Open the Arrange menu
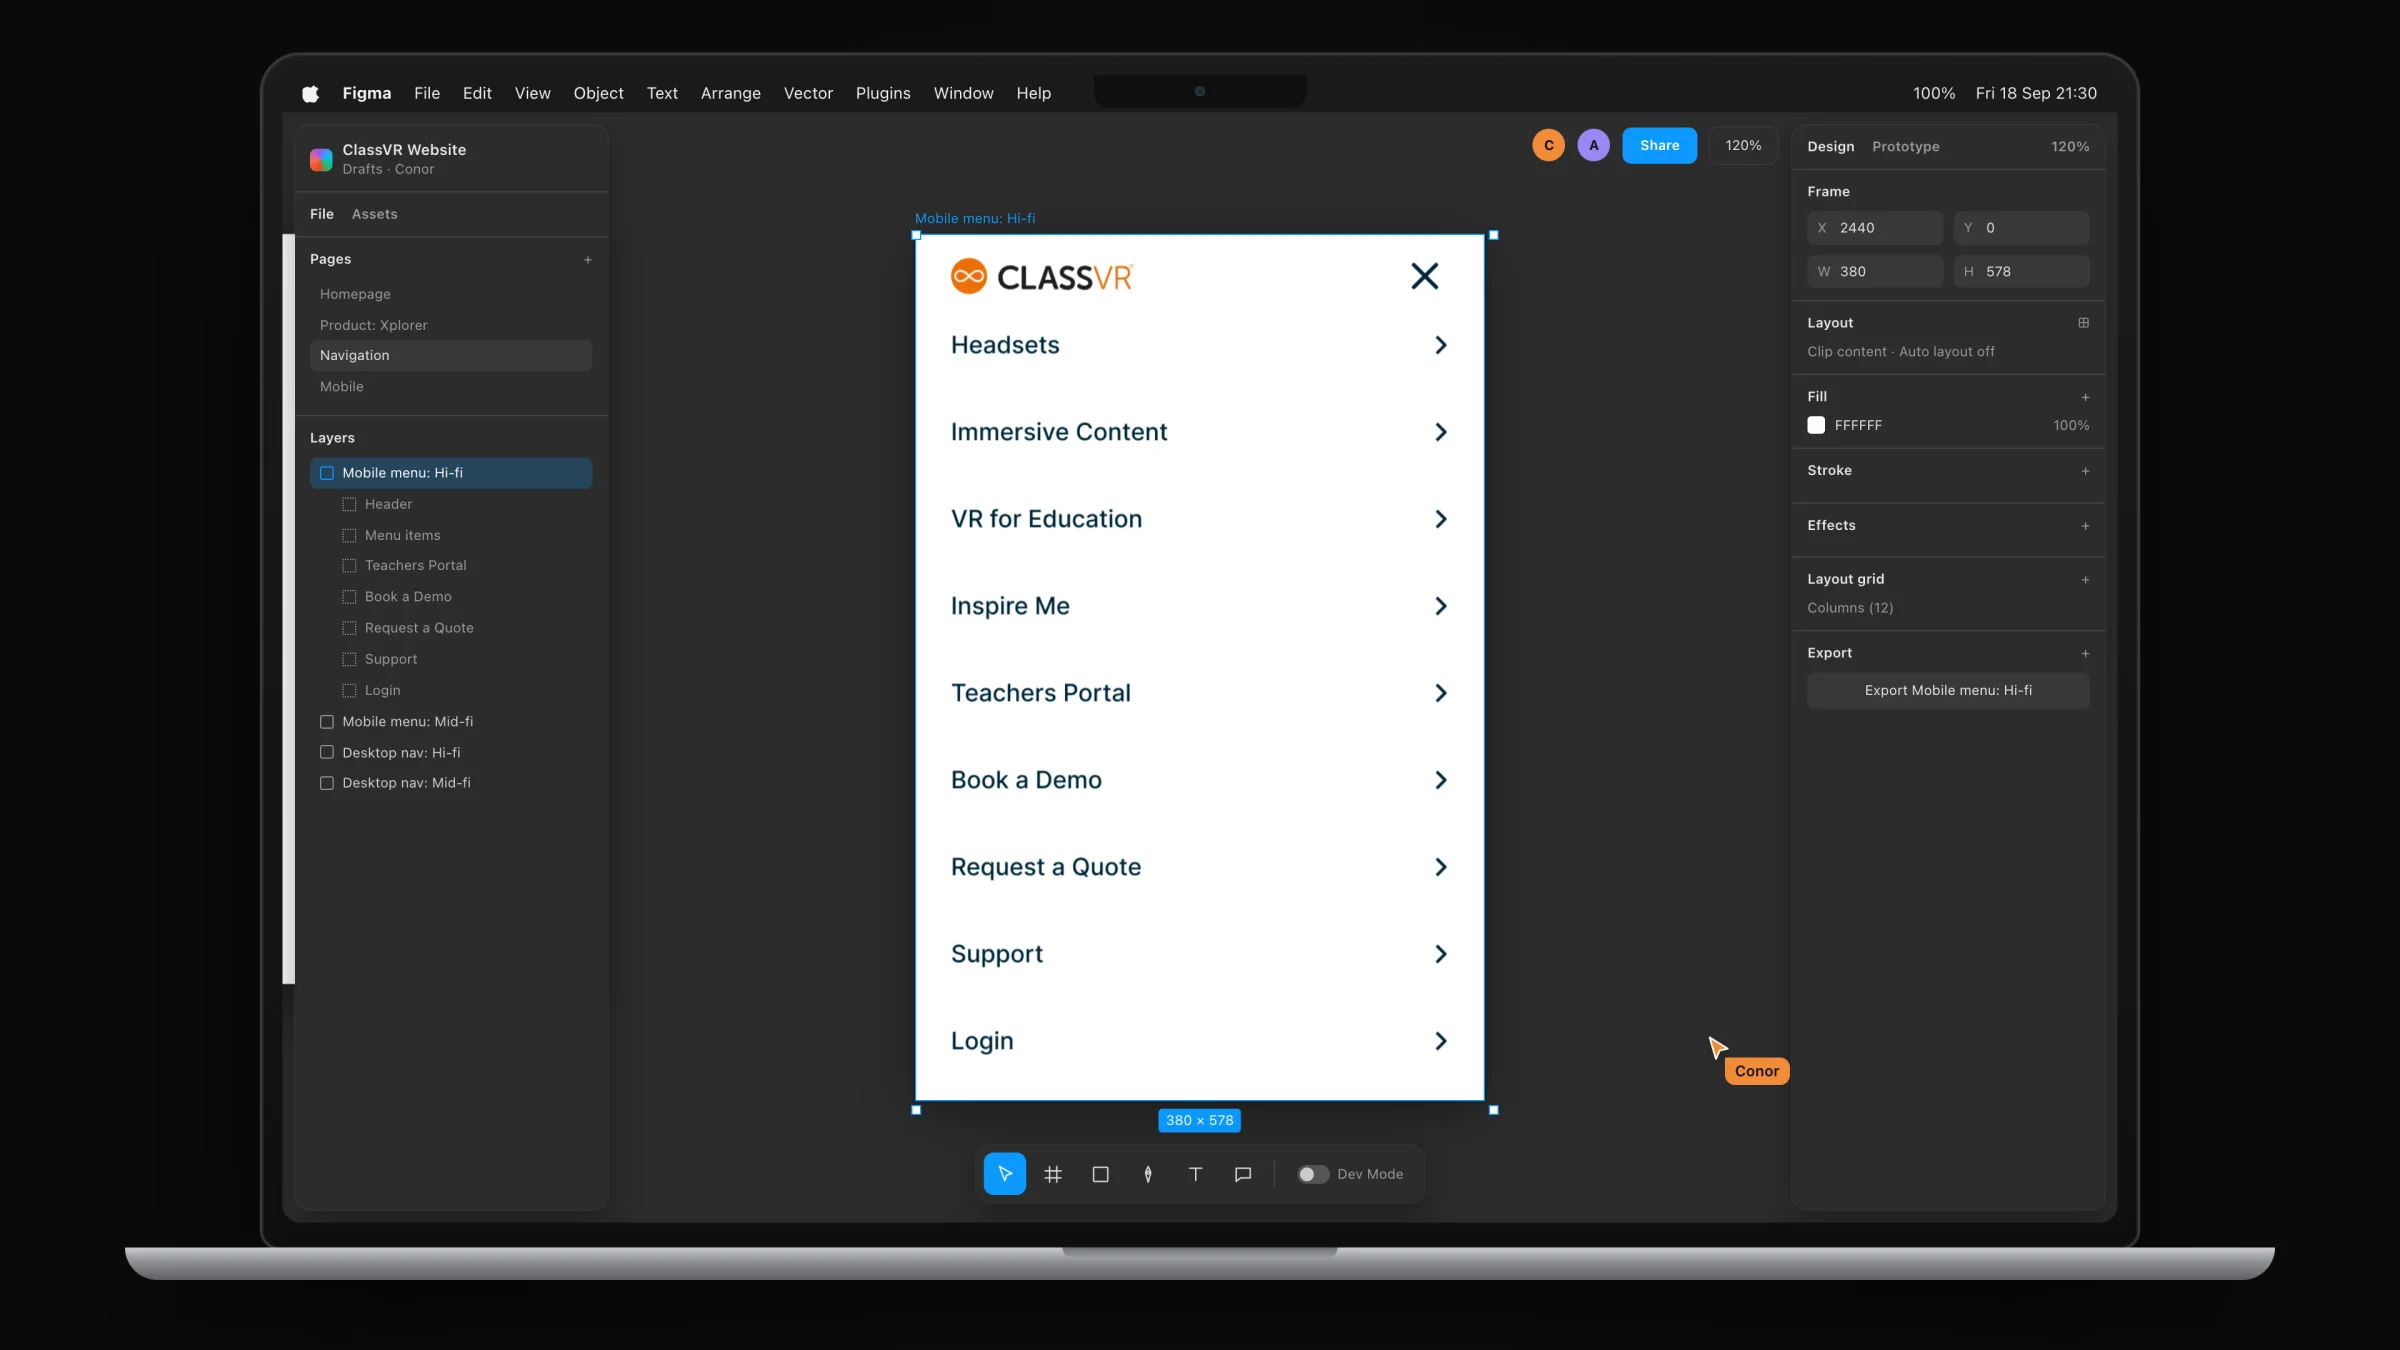 coord(730,93)
